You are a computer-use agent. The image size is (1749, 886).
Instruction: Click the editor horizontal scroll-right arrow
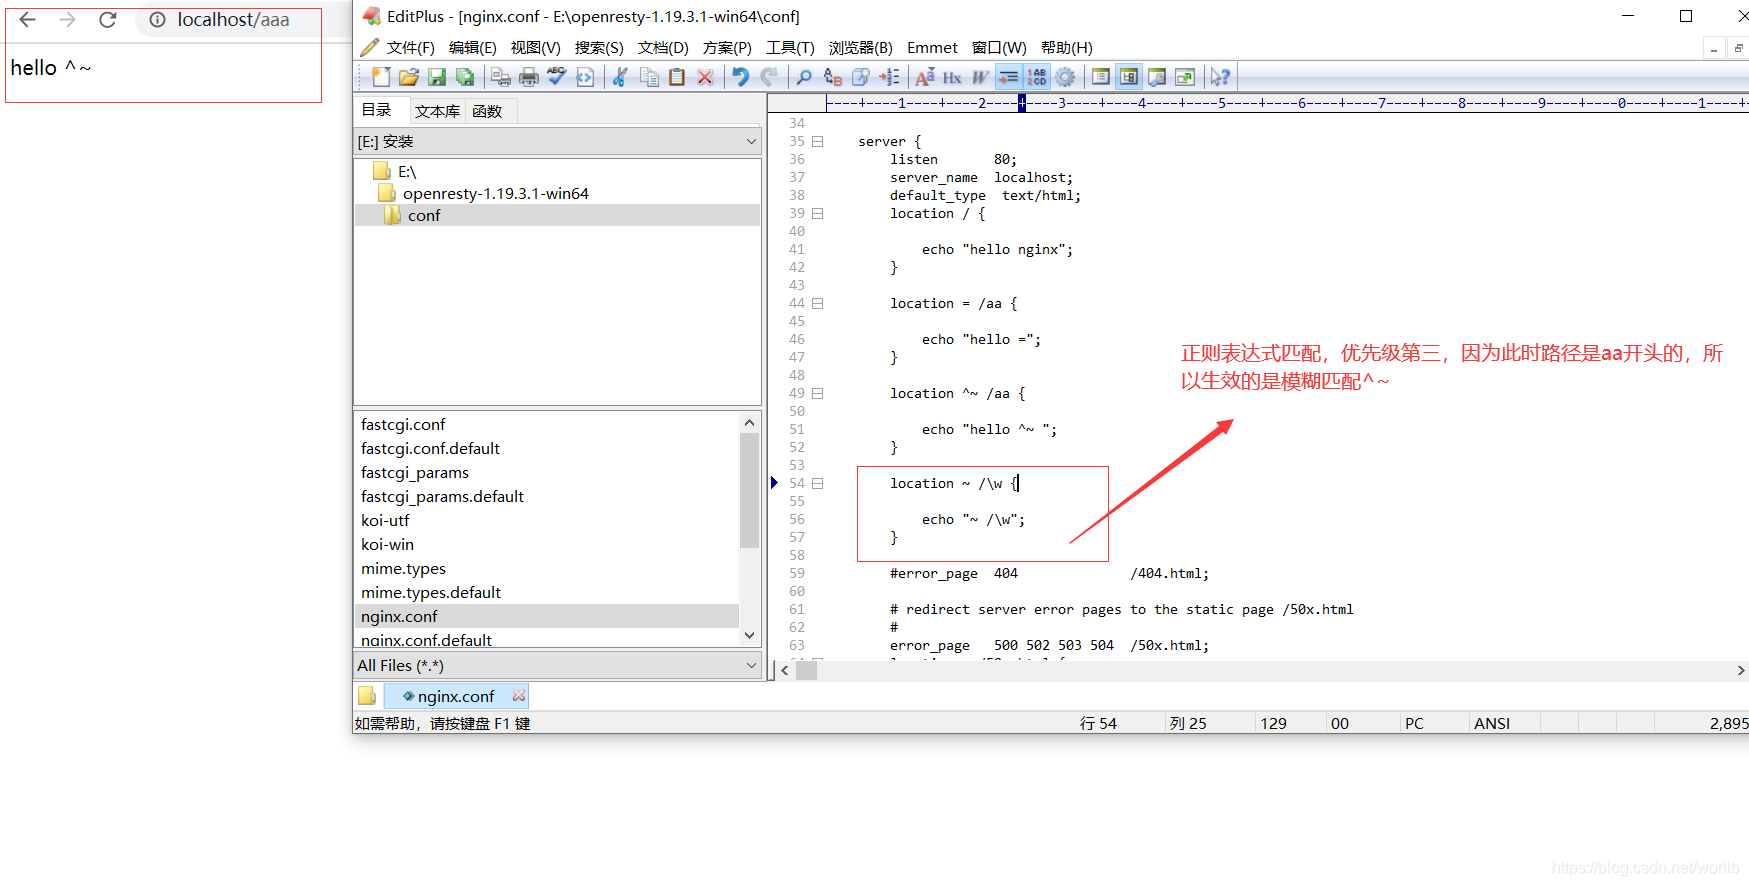tap(1741, 671)
